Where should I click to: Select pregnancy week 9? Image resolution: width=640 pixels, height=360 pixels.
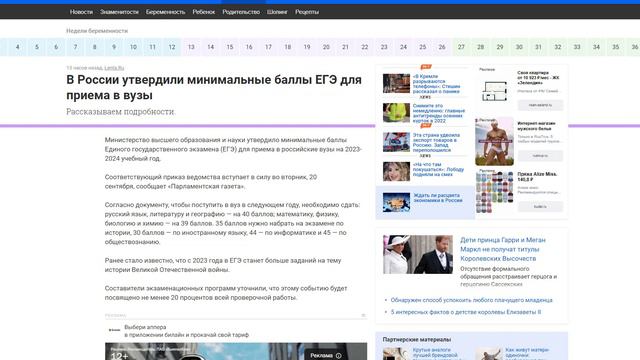click(x=114, y=47)
